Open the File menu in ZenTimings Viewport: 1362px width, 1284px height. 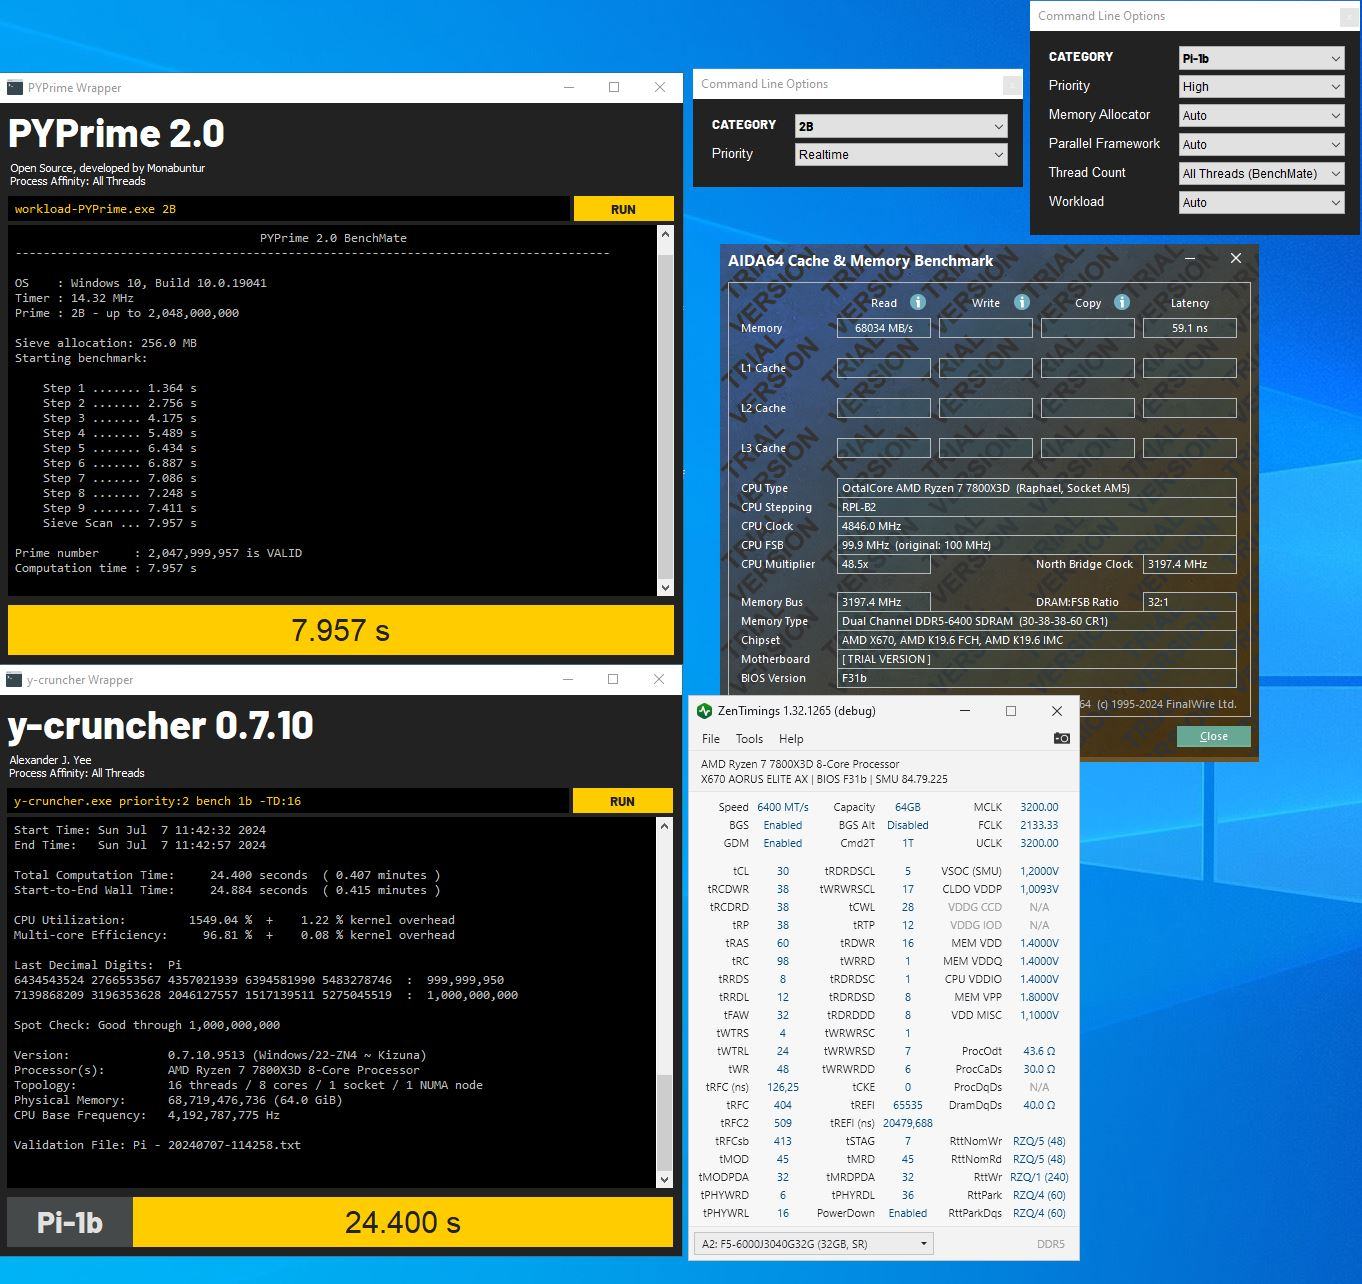click(x=711, y=739)
